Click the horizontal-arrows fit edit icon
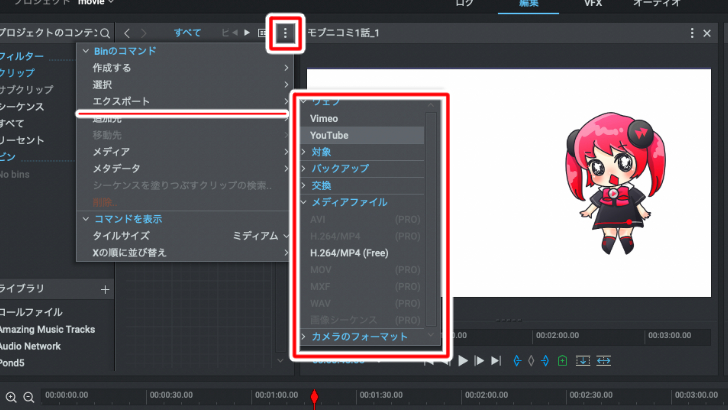The height and width of the screenshot is (410, 728). 604,361
